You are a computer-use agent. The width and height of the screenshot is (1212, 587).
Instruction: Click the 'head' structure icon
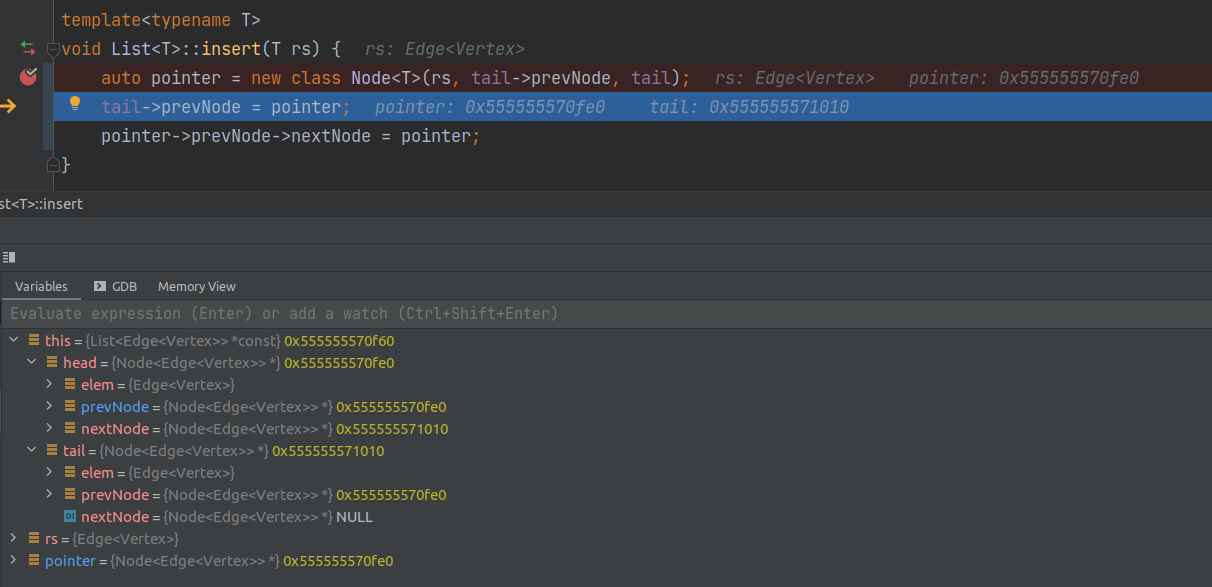(x=52, y=363)
